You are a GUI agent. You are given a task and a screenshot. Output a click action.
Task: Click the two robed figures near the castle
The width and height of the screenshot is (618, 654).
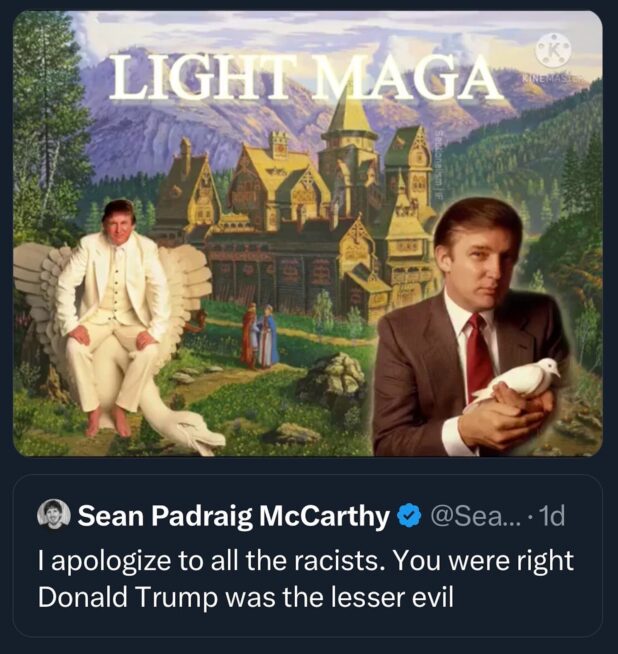point(259,335)
